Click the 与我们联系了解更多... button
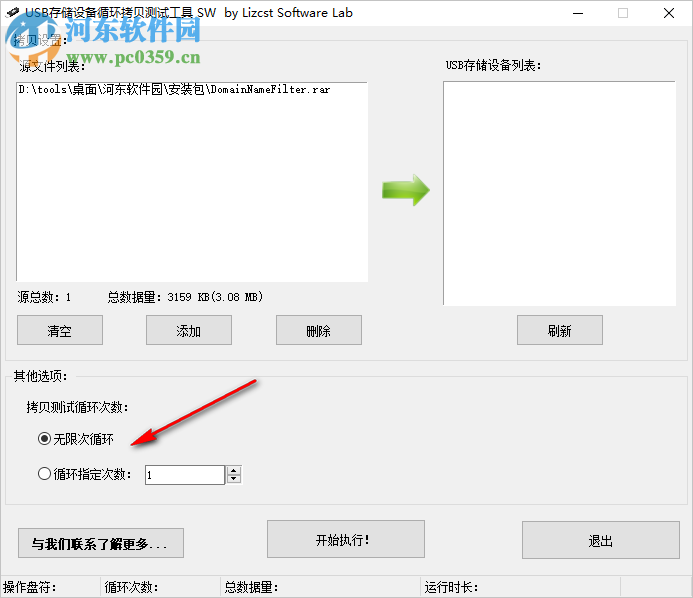Viewport: 693px width, 598px height. 101,543
